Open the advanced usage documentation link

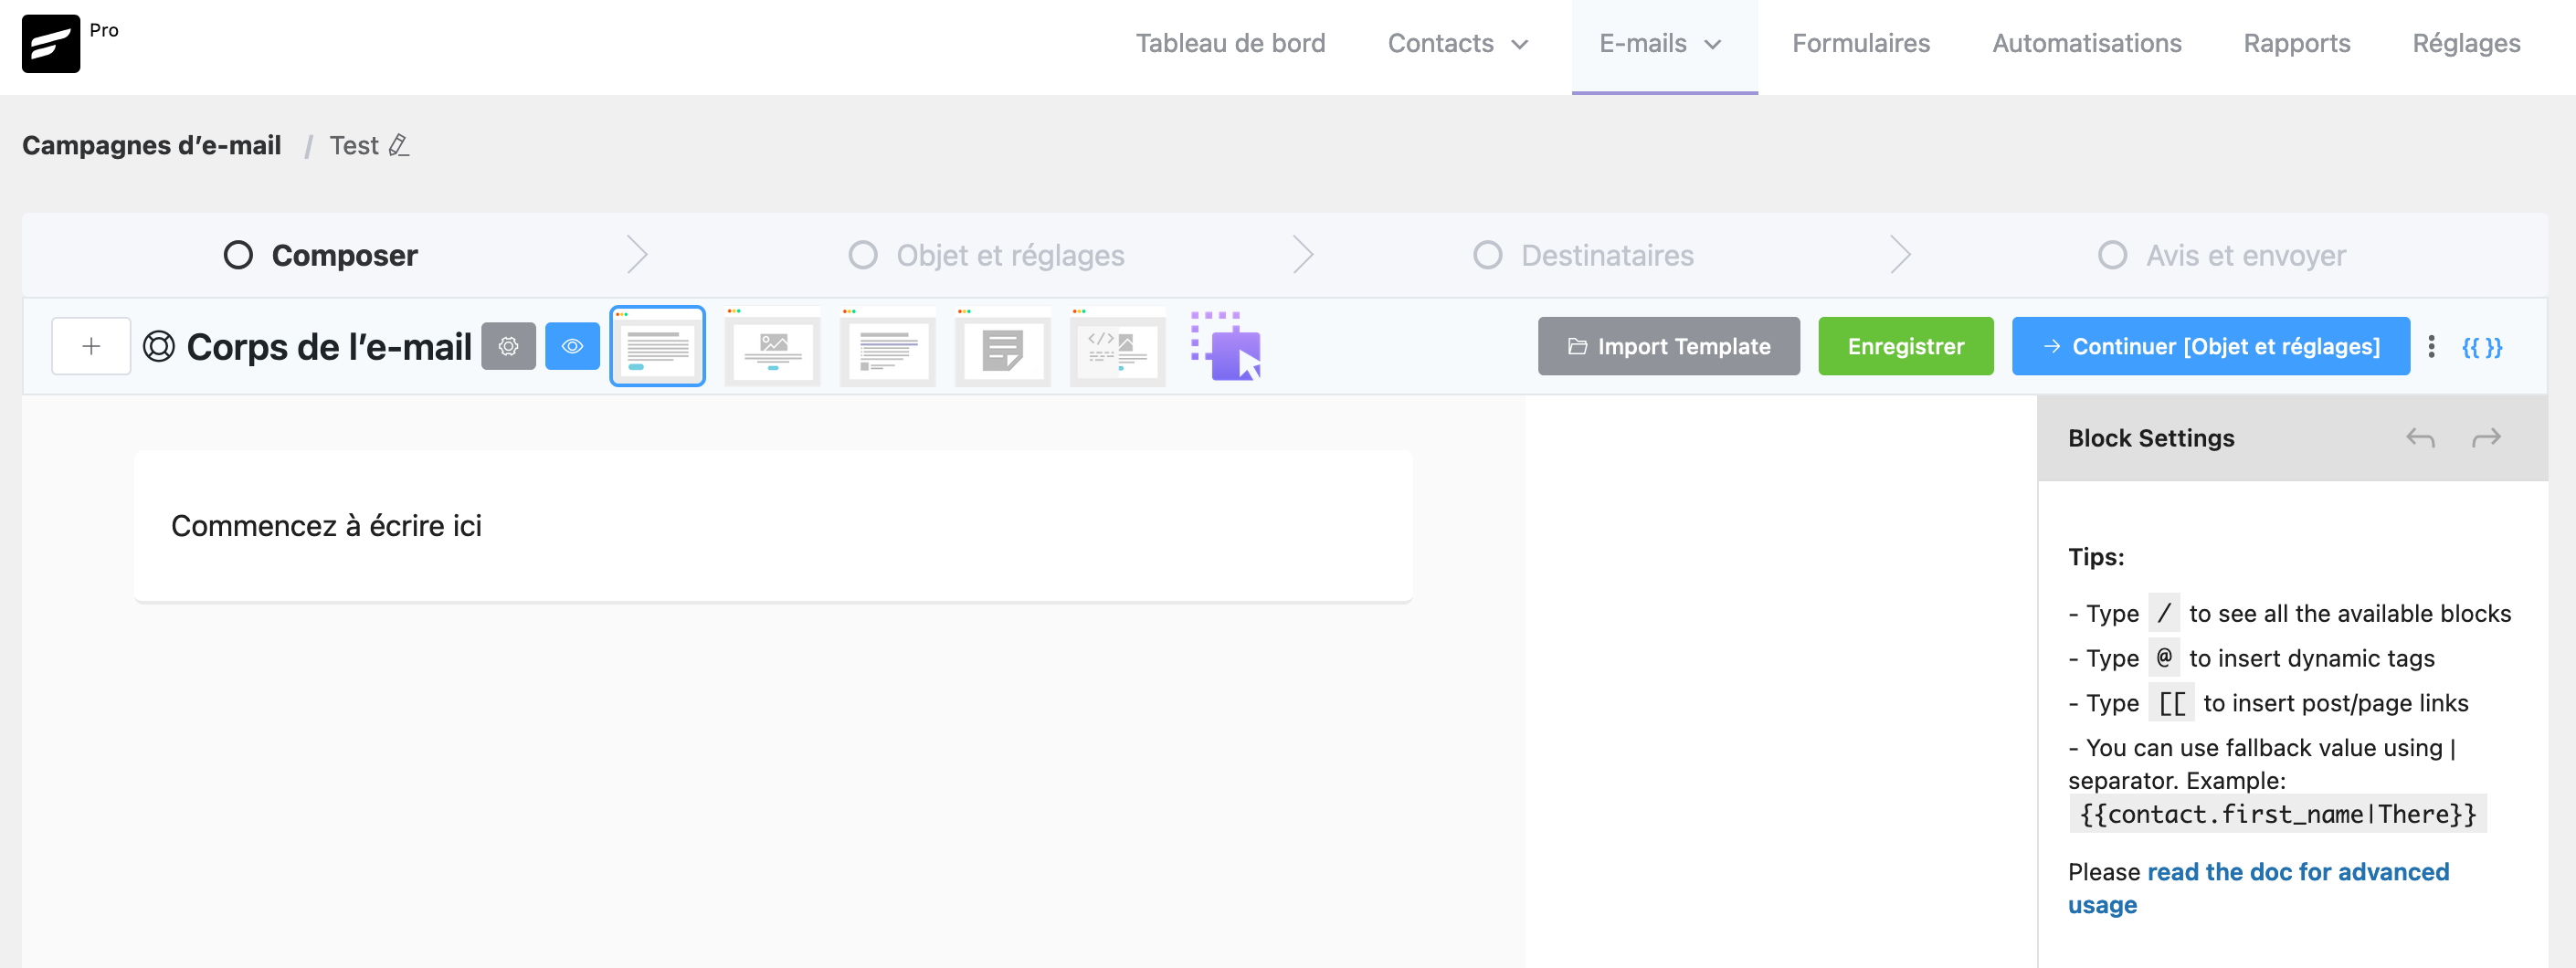(x=2298, y=871)
